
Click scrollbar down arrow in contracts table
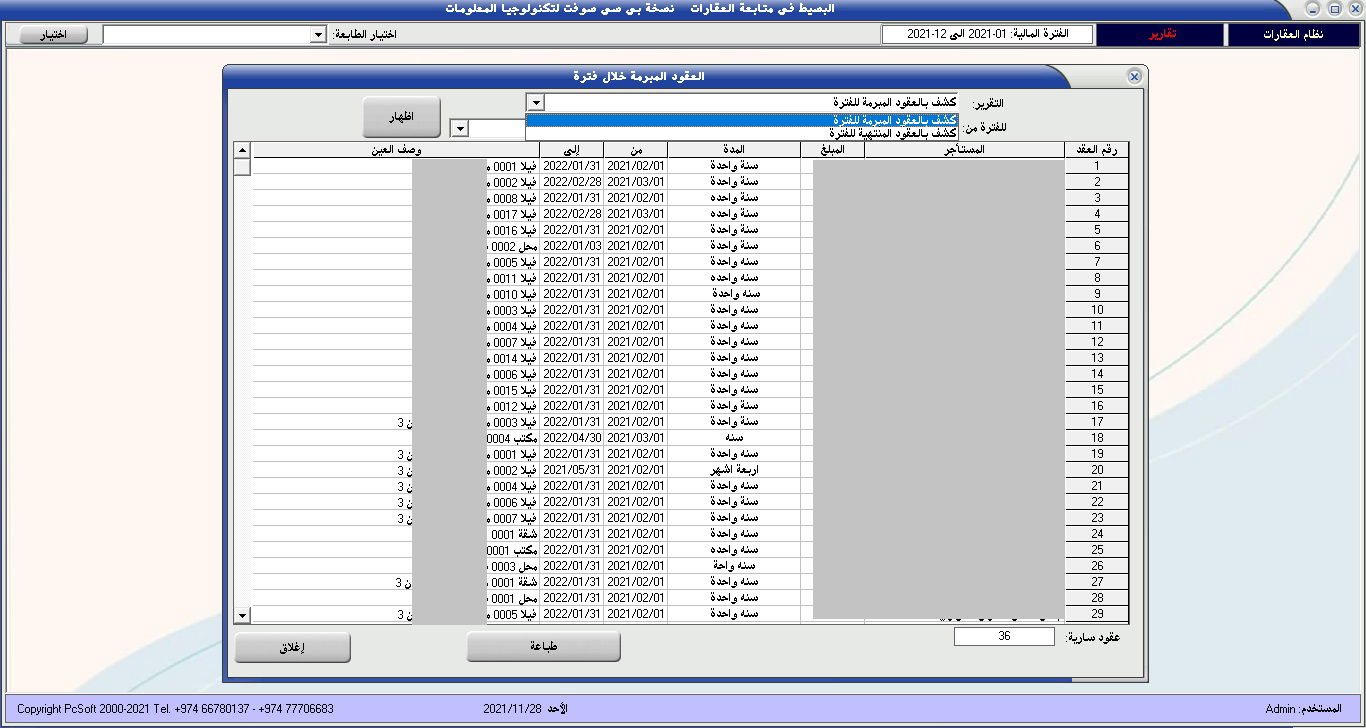pyautogui.click(x=242, y=614)
